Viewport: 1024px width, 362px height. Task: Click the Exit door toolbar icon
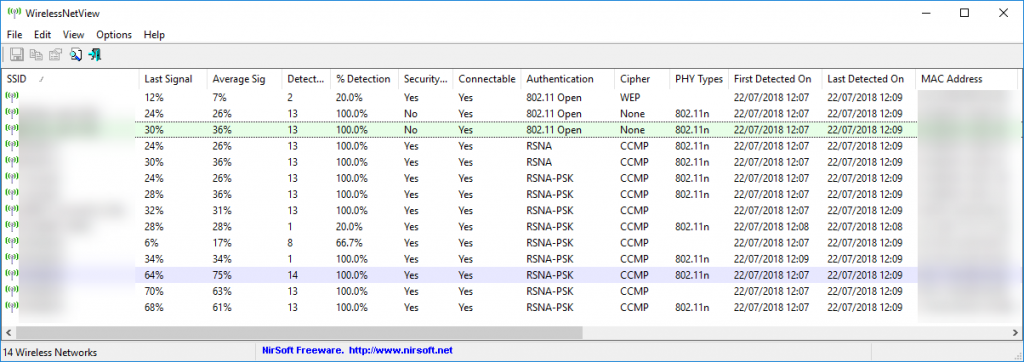pyautogui.click(x=95, y=55)
